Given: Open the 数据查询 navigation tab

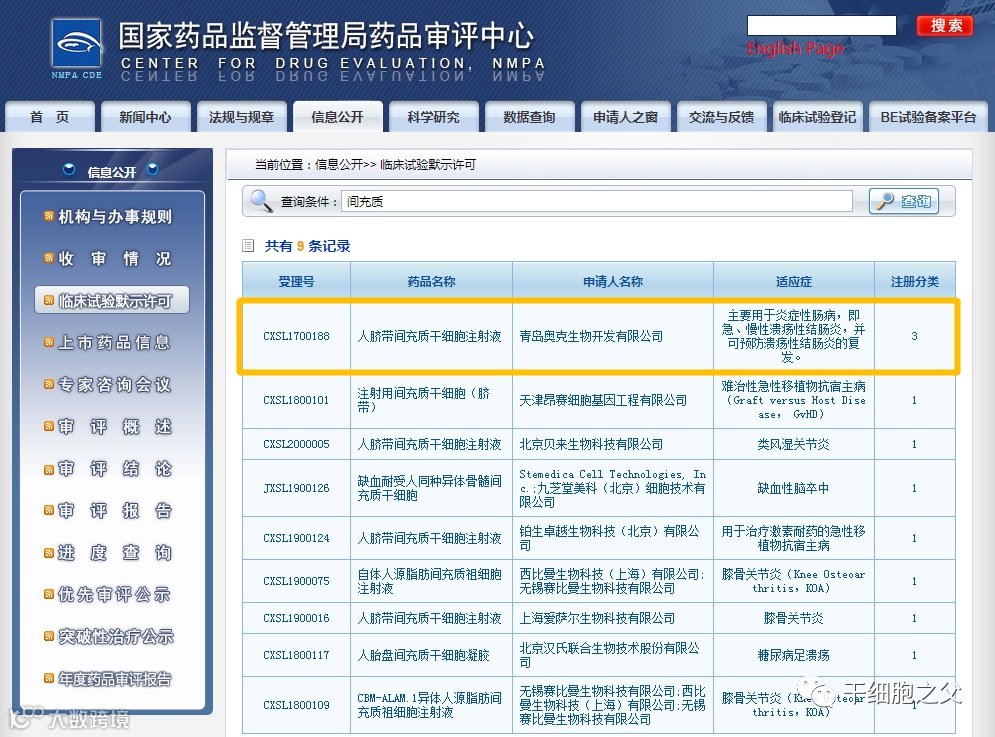Looking at the screenshot, I should click(529, 117).
